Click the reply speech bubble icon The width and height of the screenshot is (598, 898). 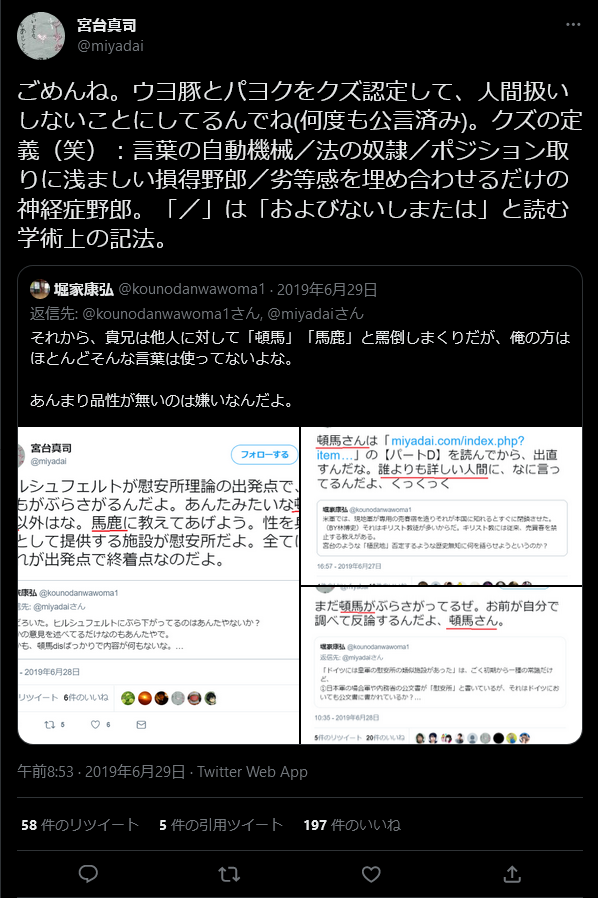[x=88, y=874]
